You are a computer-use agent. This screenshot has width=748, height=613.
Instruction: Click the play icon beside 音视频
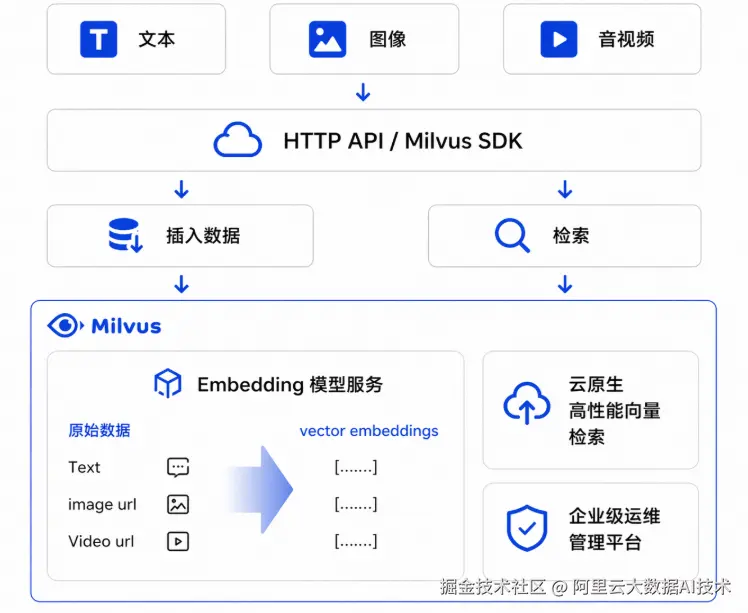click(559, 39)
